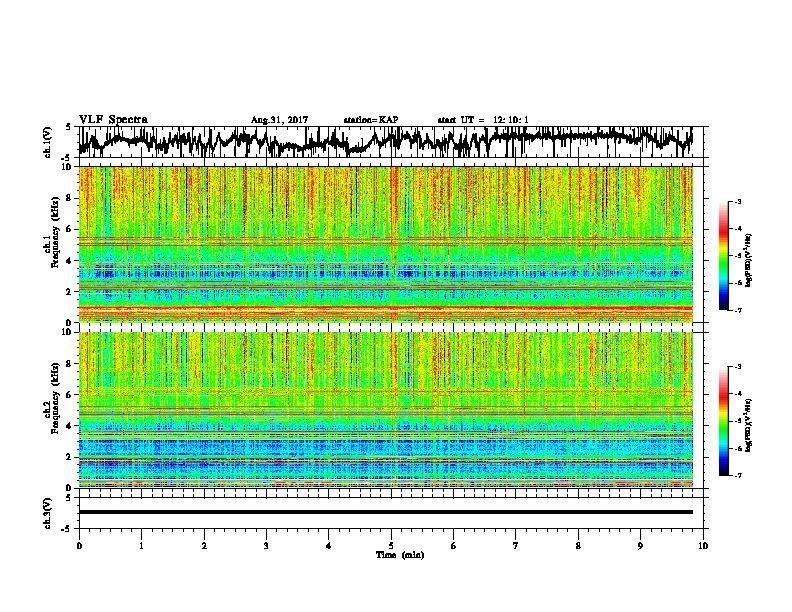Click the "station=KAP" header text
Image resolution: width=792 pixels, height=612 pixels.
pyautogui.click(x=371, y=120)
